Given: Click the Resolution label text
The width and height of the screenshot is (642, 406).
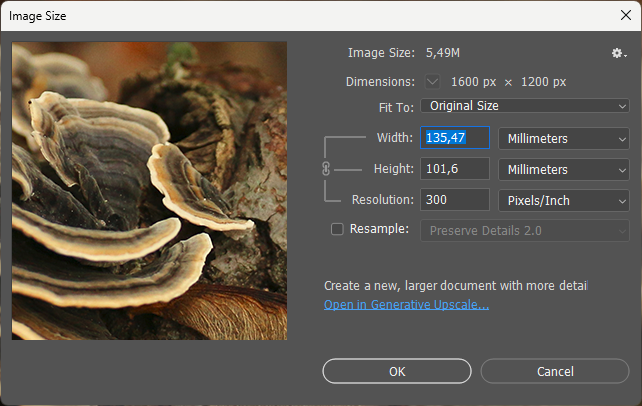Looking at the screenshot, I should click(382, 200).
